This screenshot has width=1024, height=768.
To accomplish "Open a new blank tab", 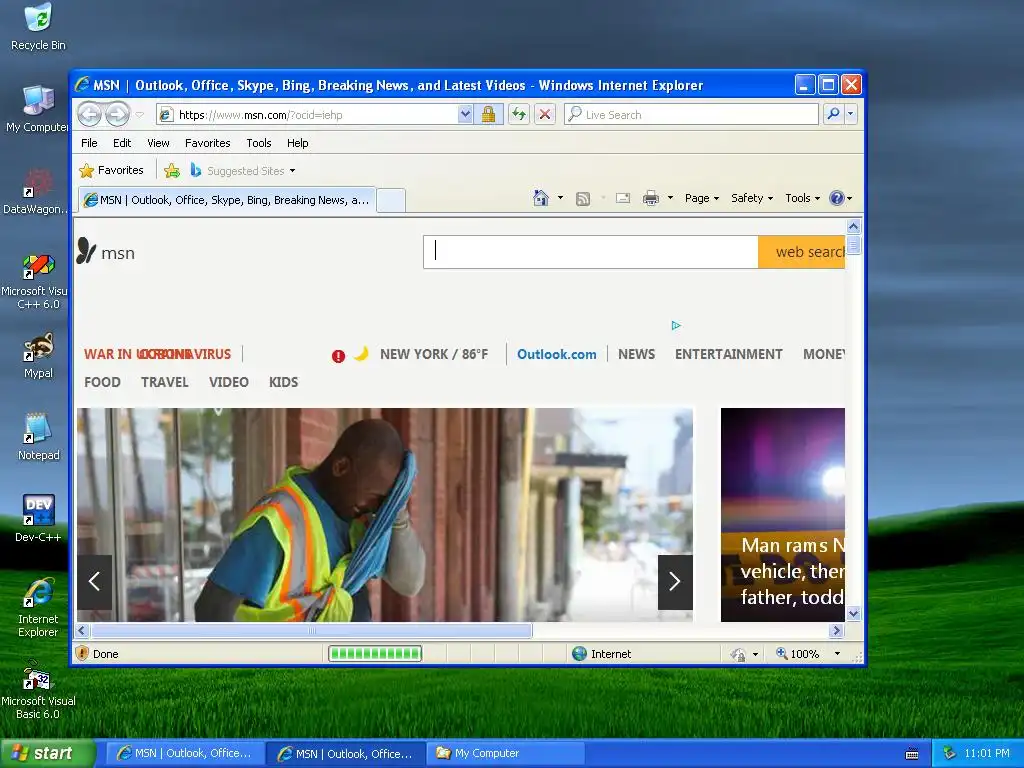I will 391,200.
